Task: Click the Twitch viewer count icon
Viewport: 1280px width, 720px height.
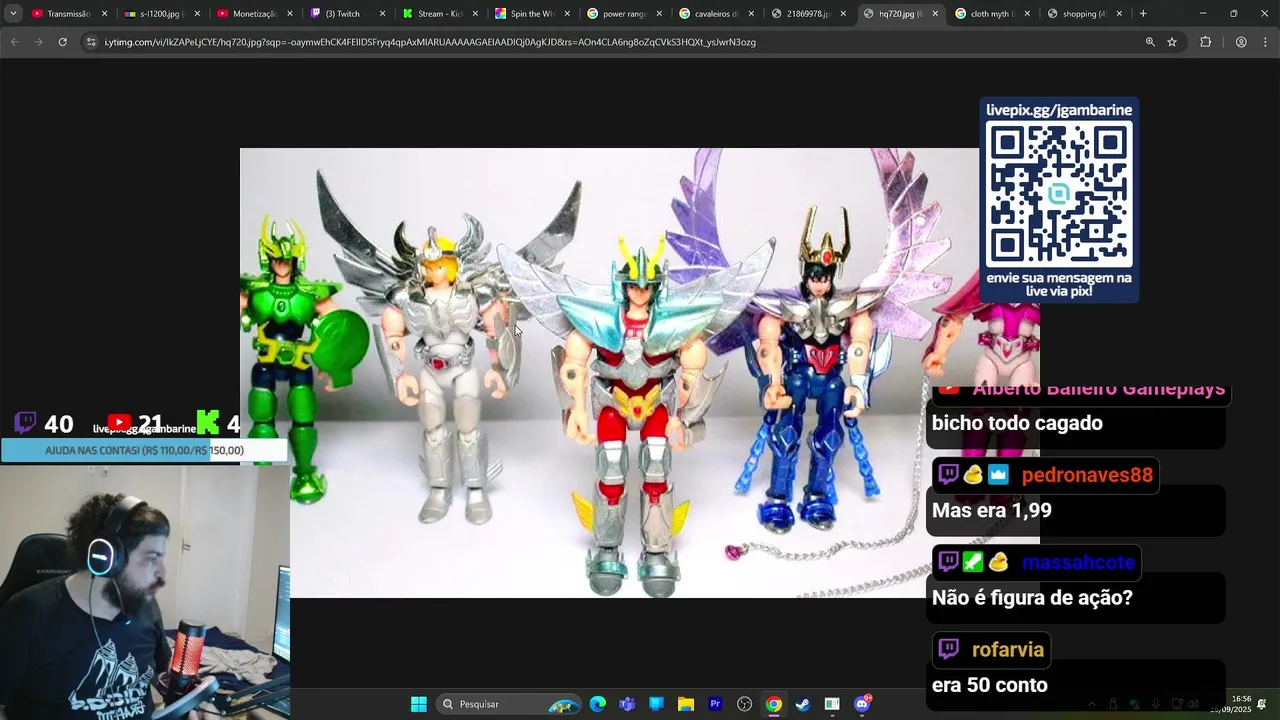Action: click(26, 423)
